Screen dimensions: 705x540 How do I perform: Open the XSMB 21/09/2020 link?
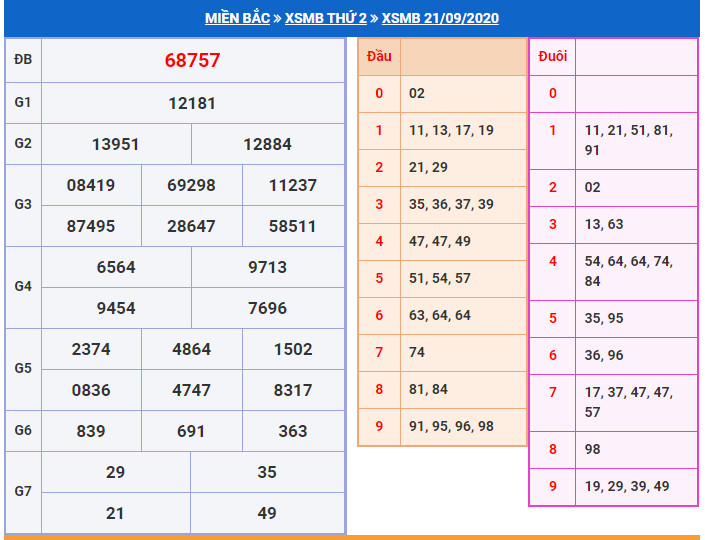440,18
